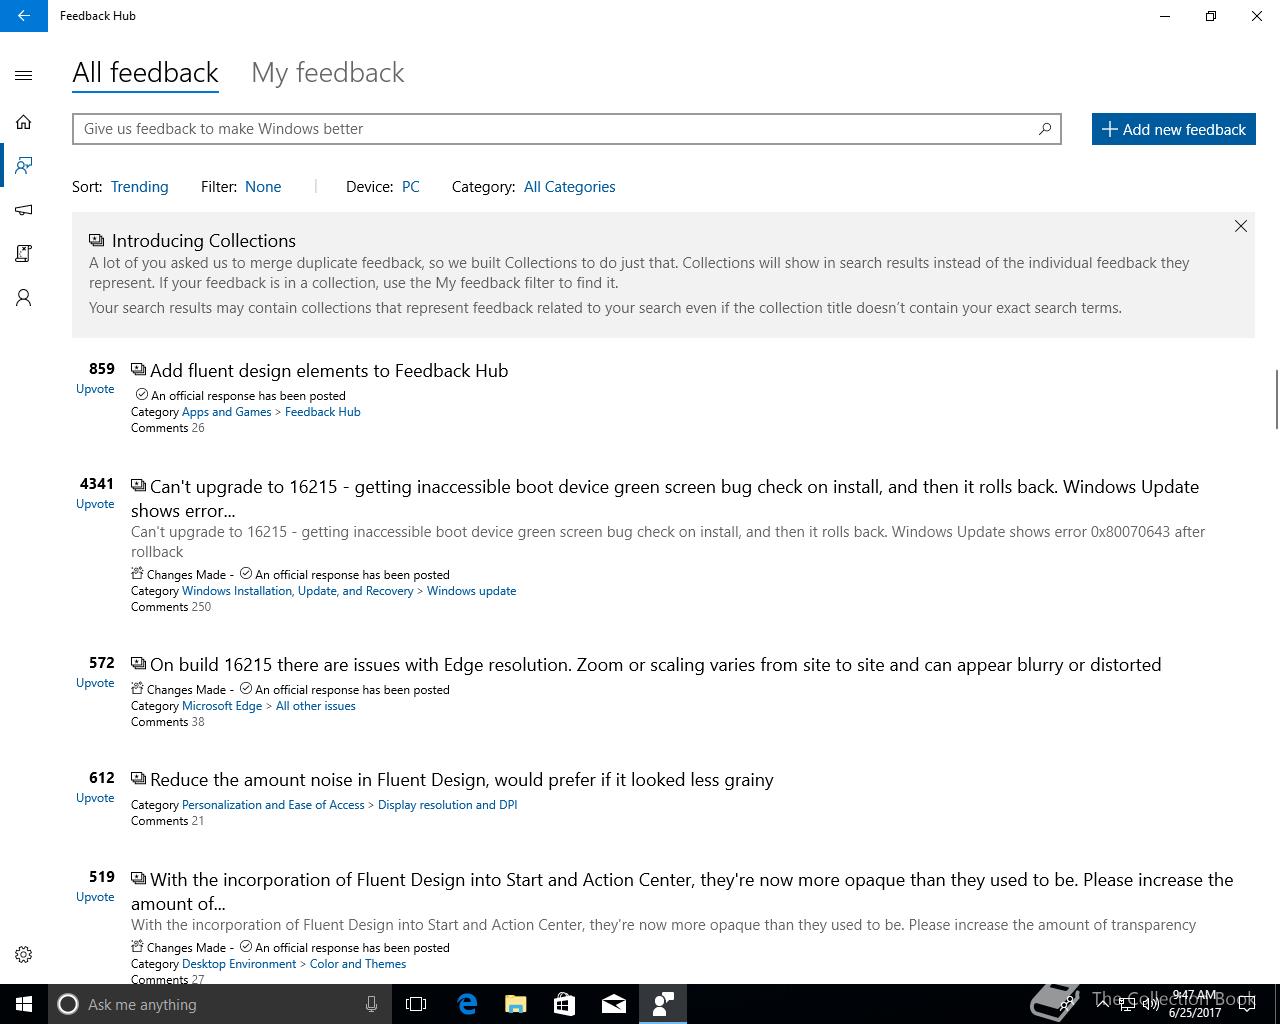Click the Feedback Hub category link

(x=323, y=412)
